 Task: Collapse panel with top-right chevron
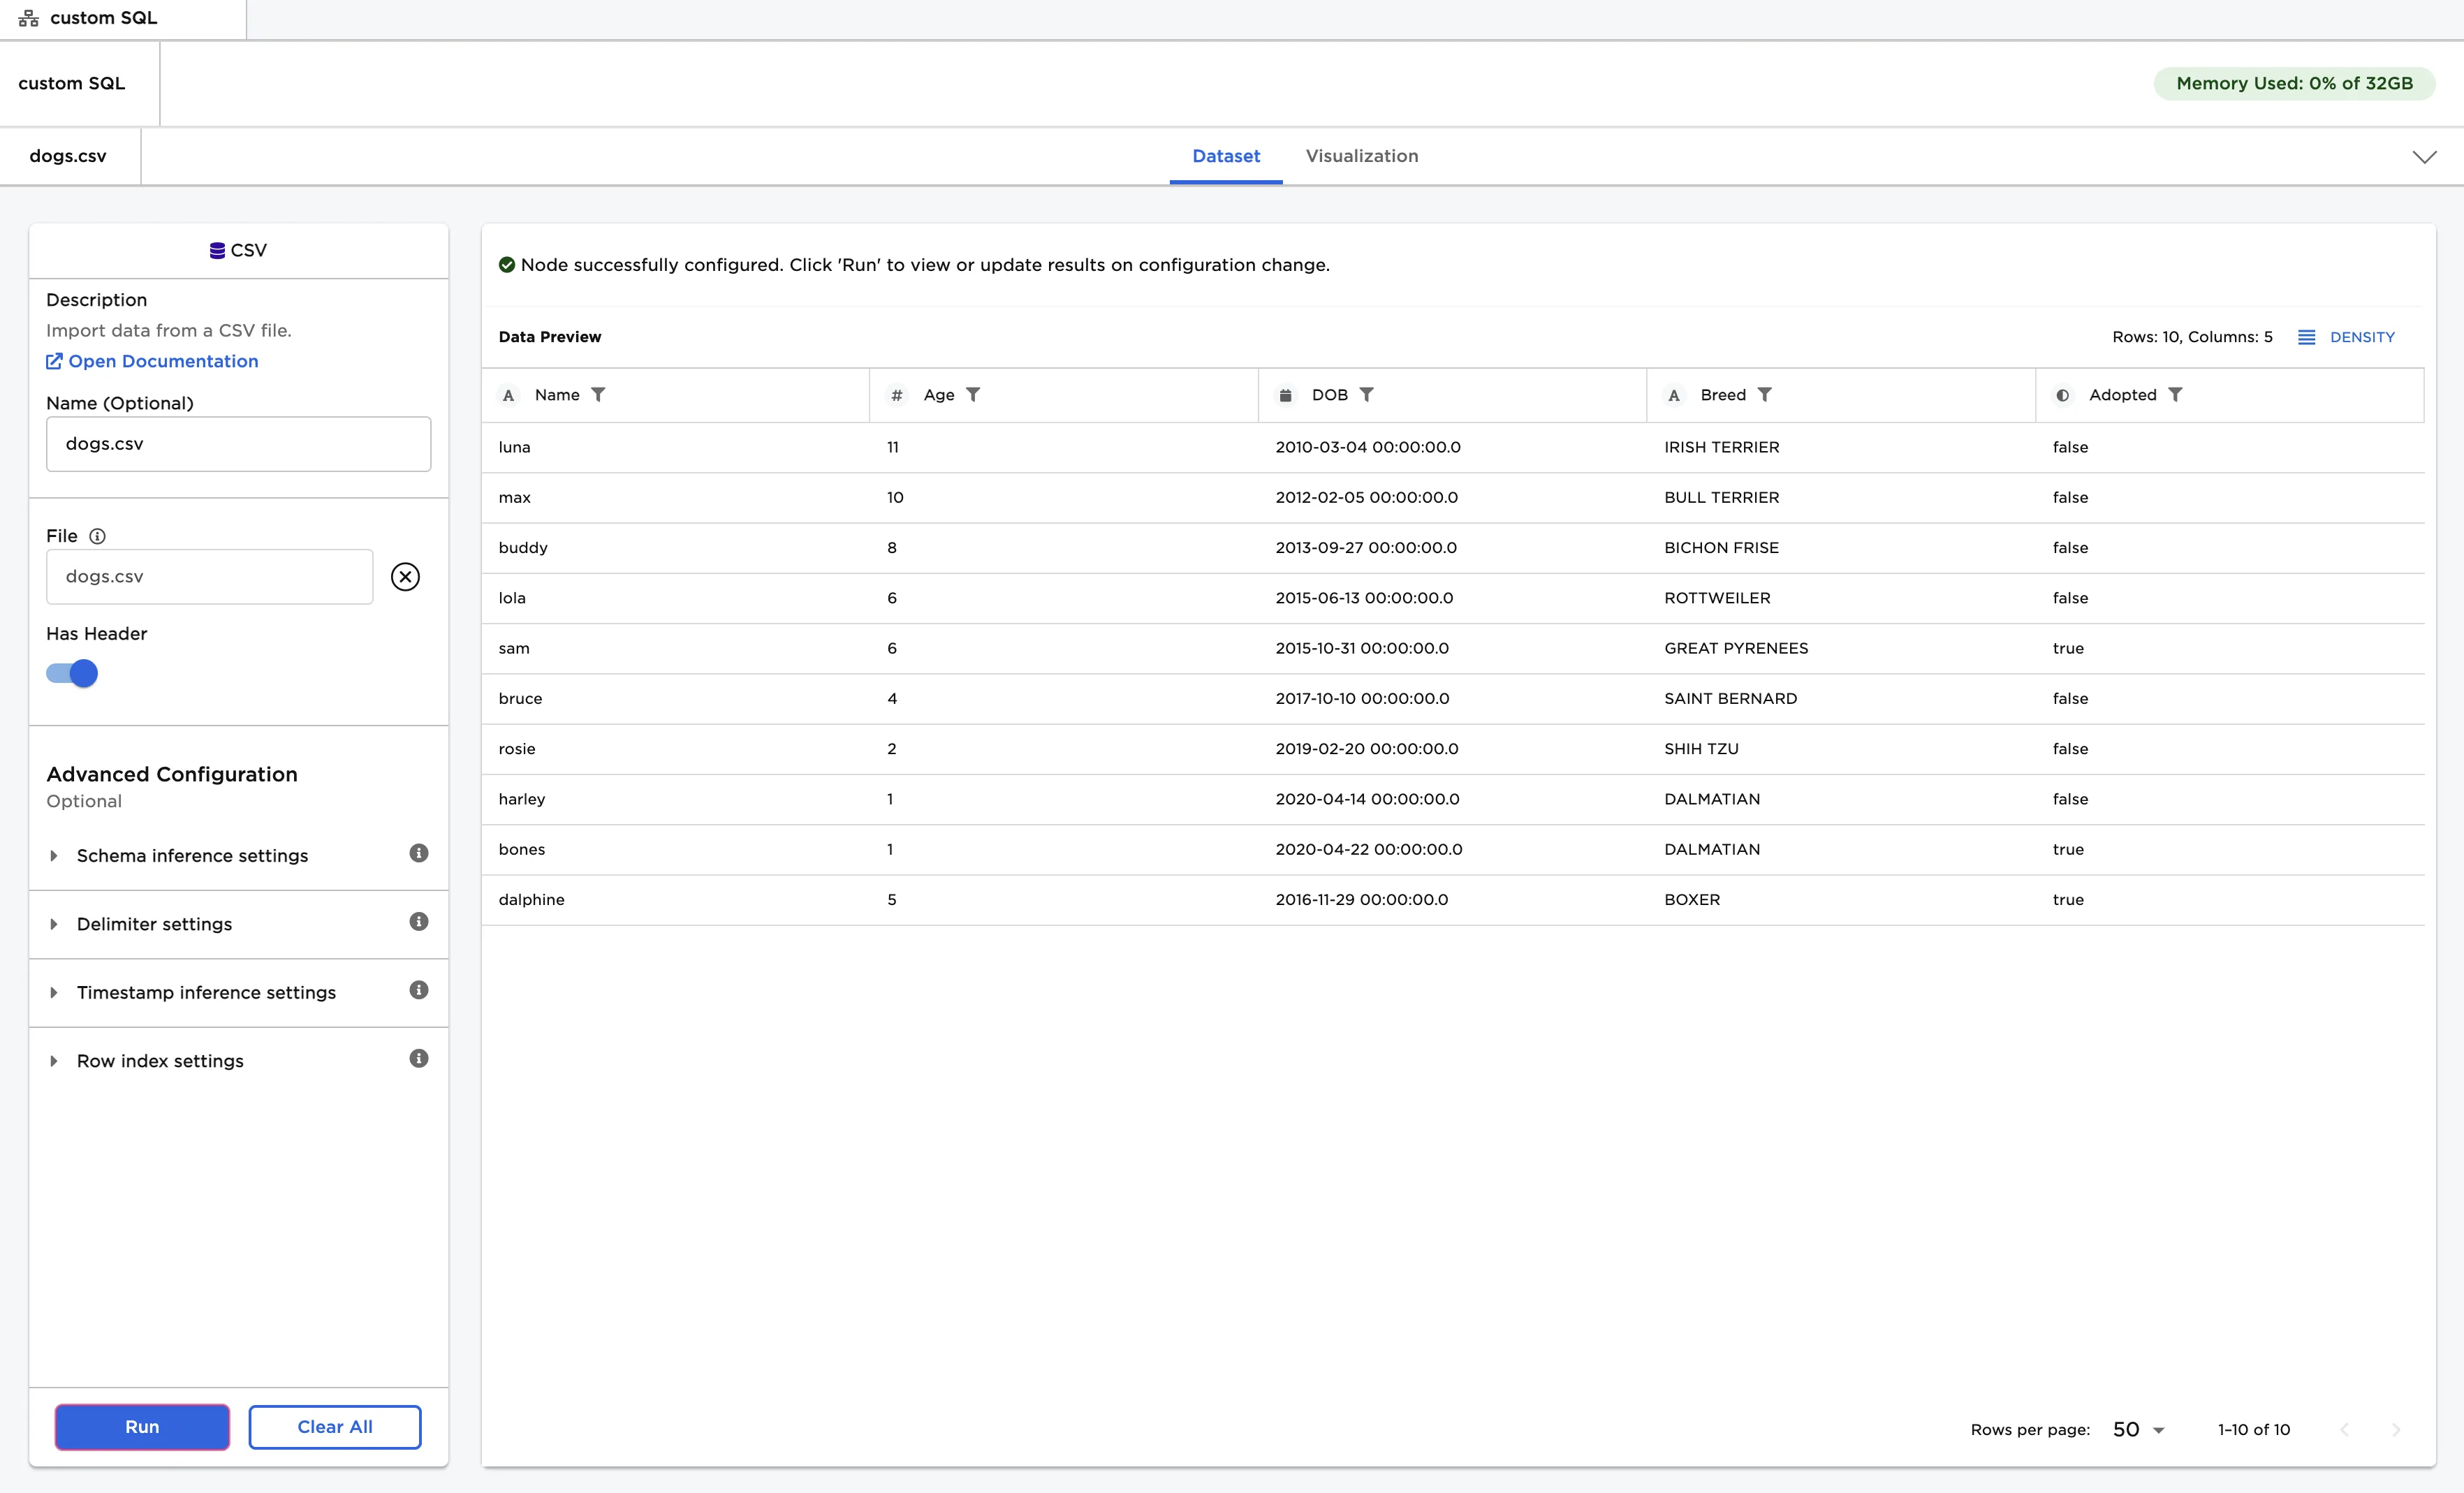tap(2424, 157)
